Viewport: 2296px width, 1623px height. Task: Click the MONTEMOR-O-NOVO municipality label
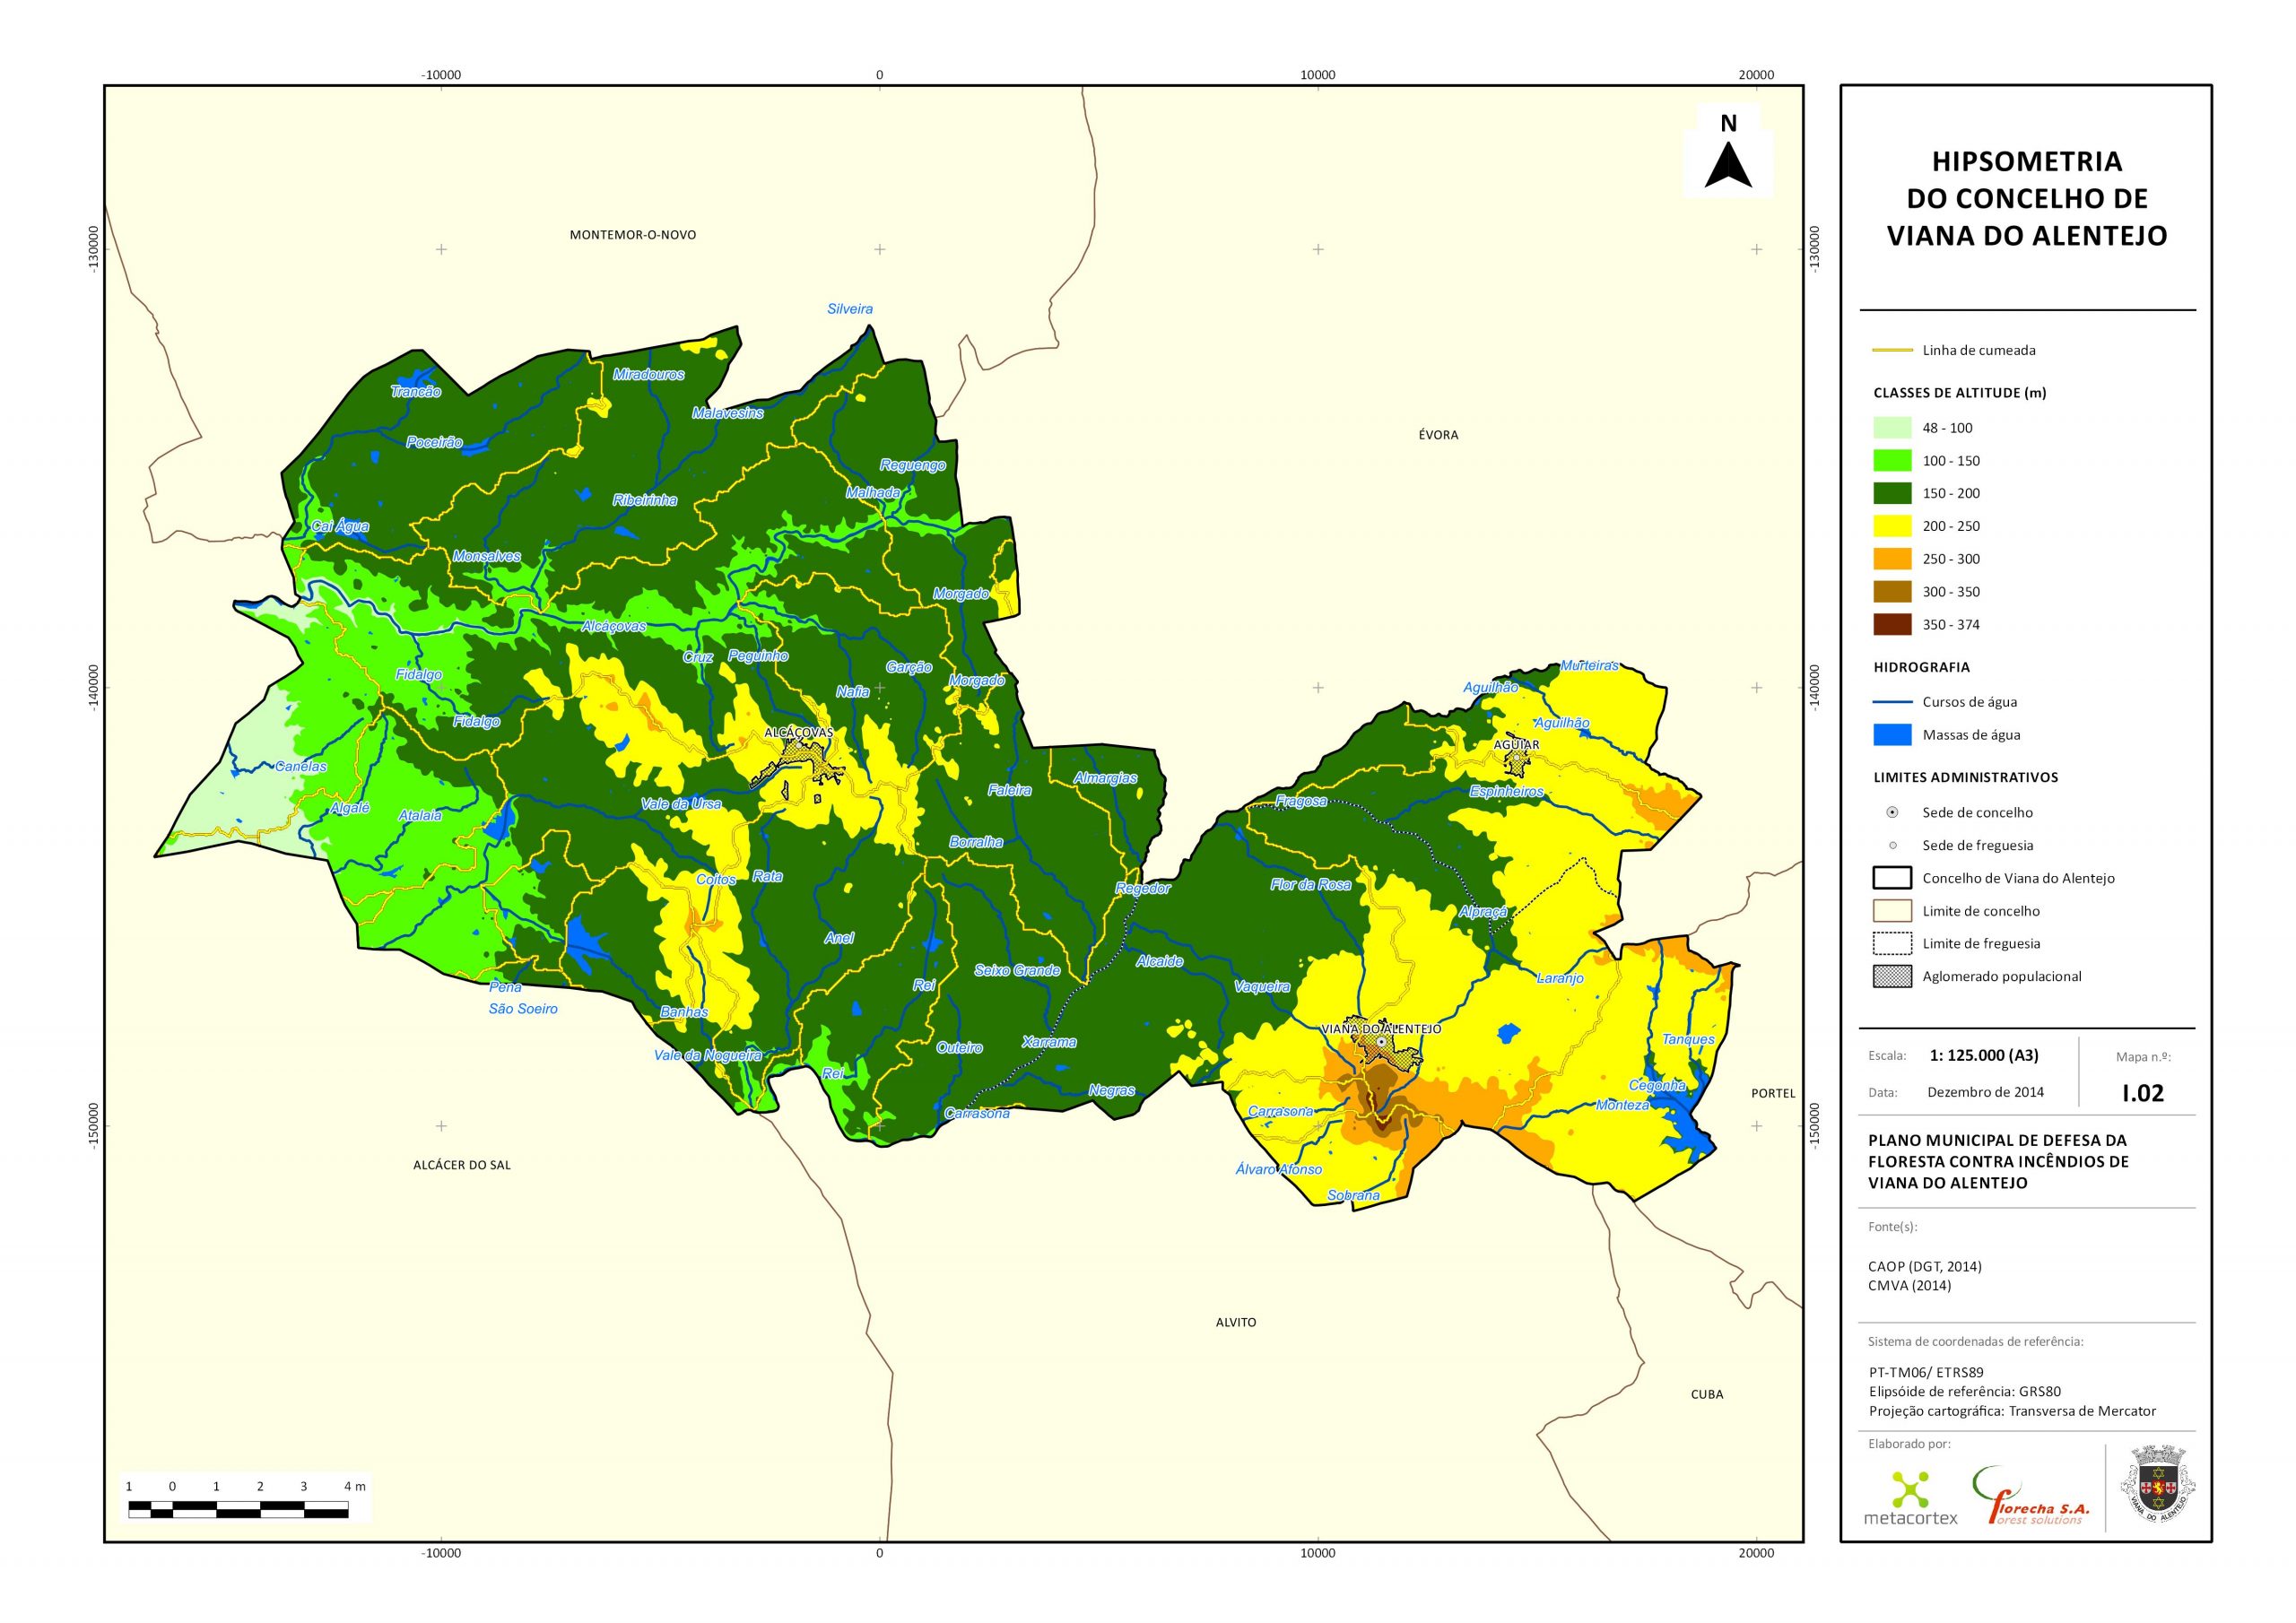(633, 235)
